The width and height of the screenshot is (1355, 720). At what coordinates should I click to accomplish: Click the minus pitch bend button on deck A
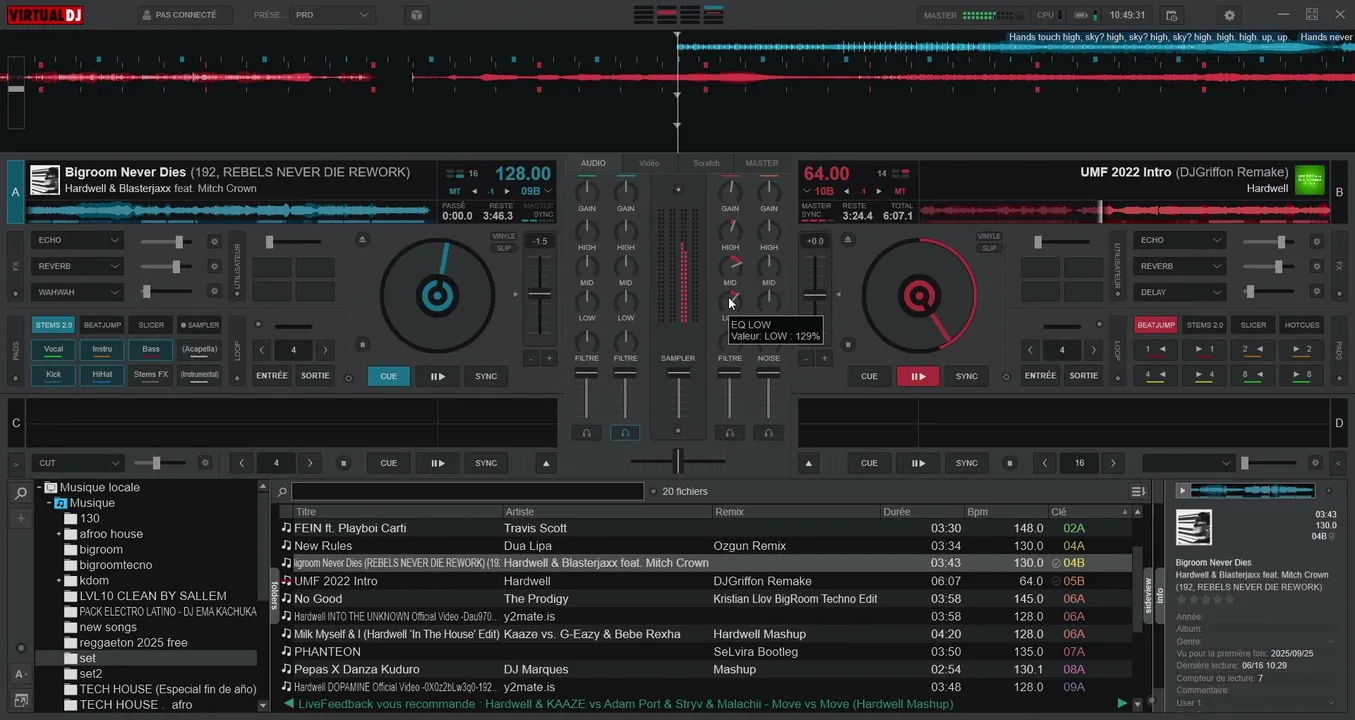pyautogui.click(x=531, y=358)
